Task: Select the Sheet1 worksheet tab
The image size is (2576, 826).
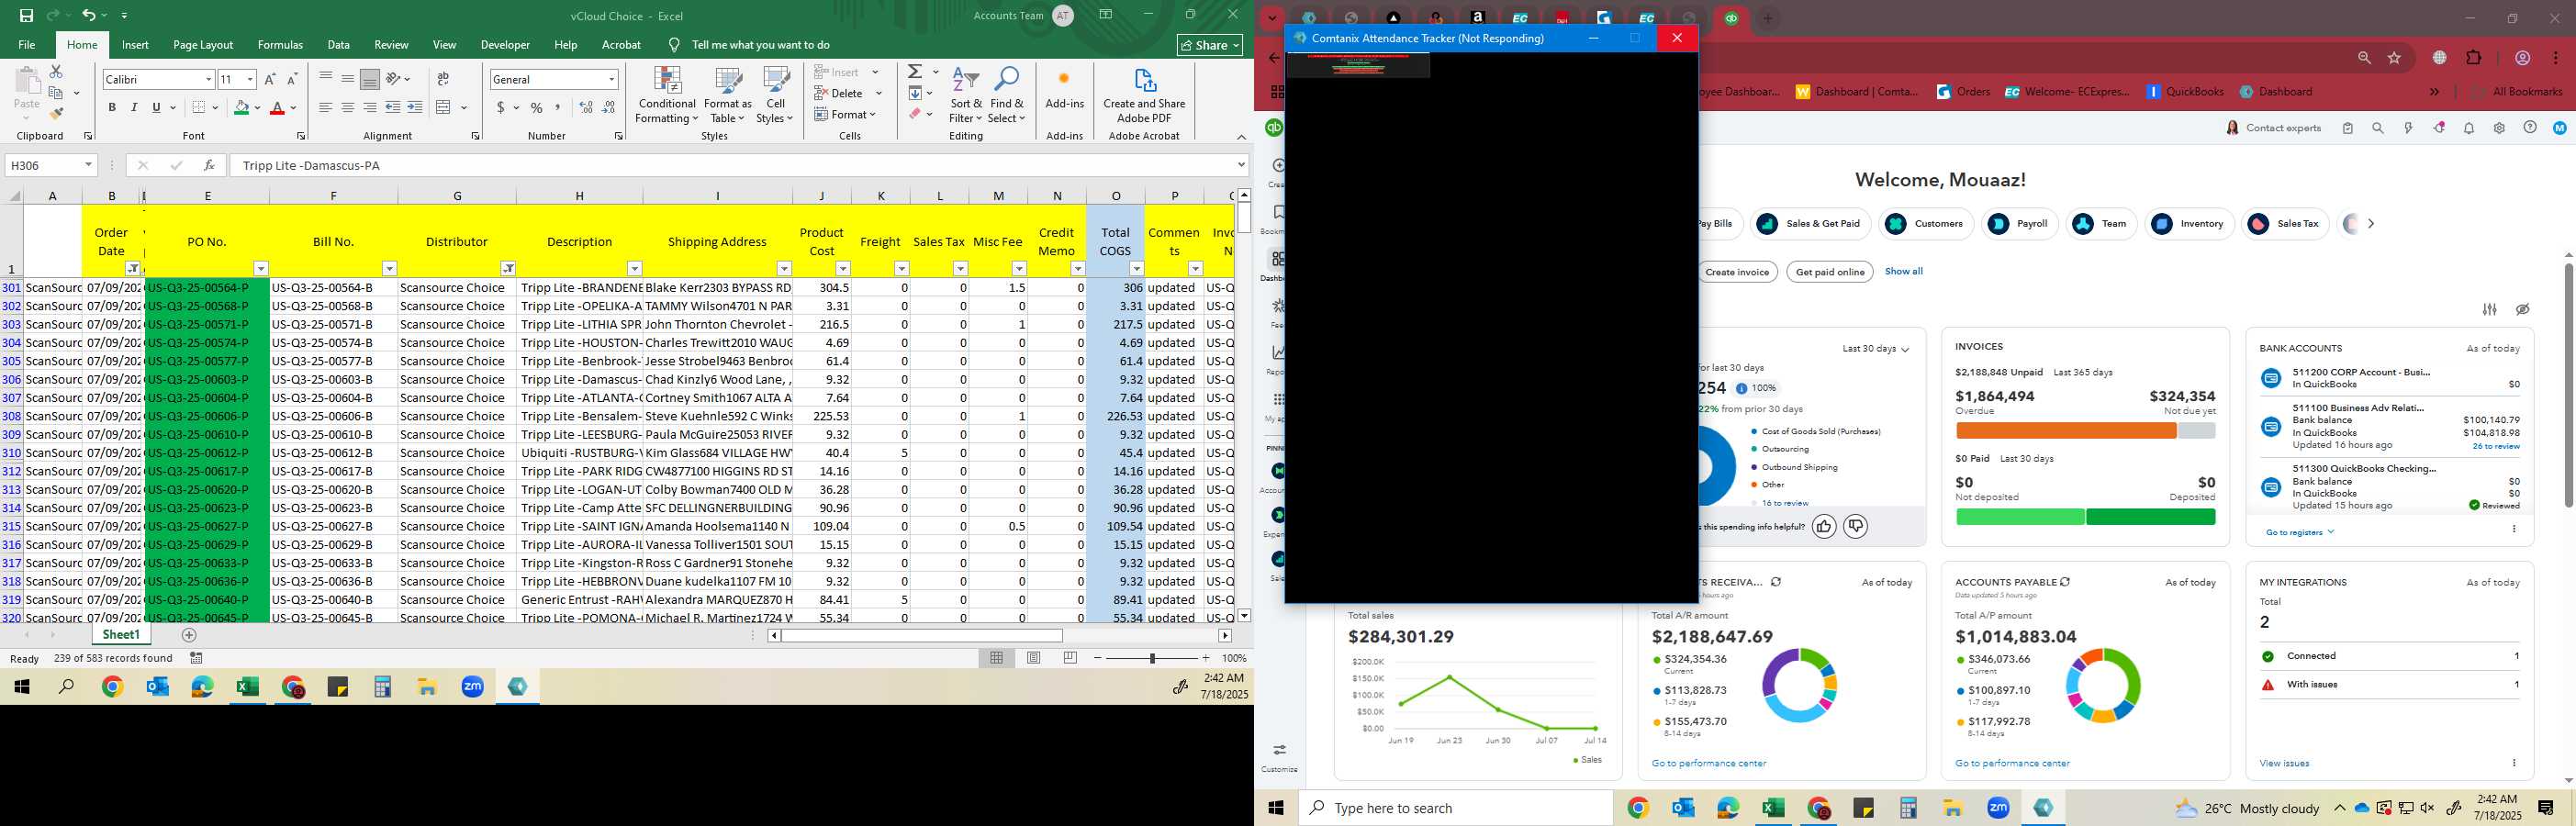Action: click(121, 635)
